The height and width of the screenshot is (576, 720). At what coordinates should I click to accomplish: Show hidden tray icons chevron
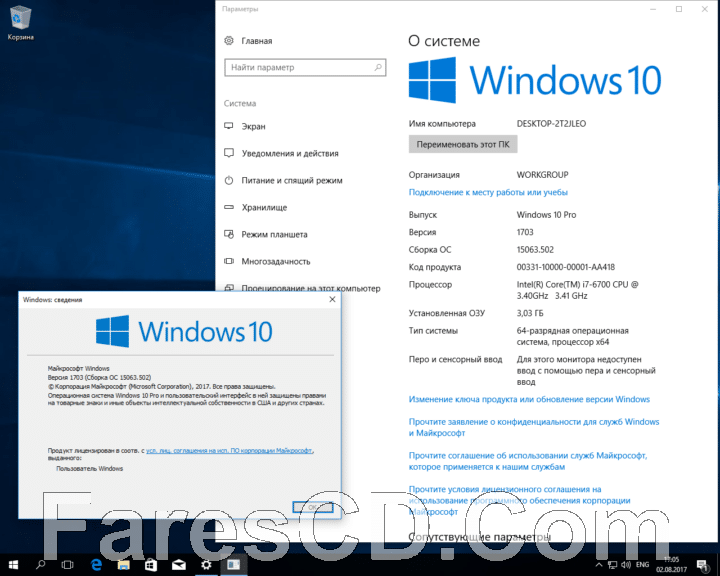tap(599, 565)
